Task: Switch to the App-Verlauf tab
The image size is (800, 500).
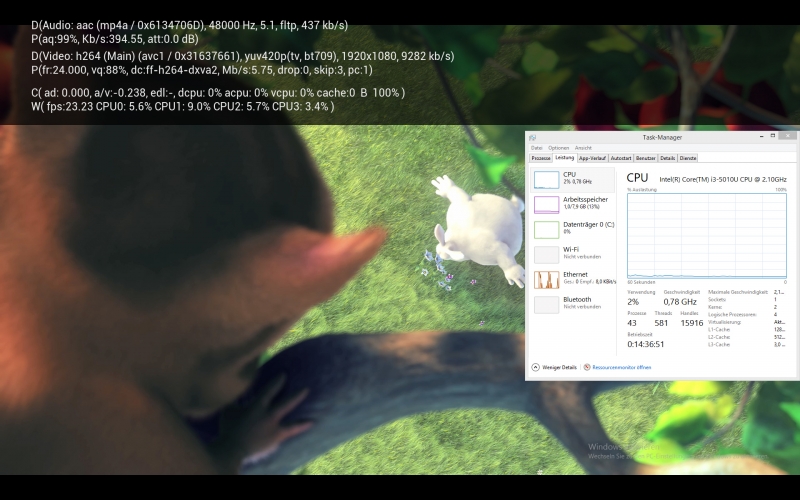Action: pos(592,158)
